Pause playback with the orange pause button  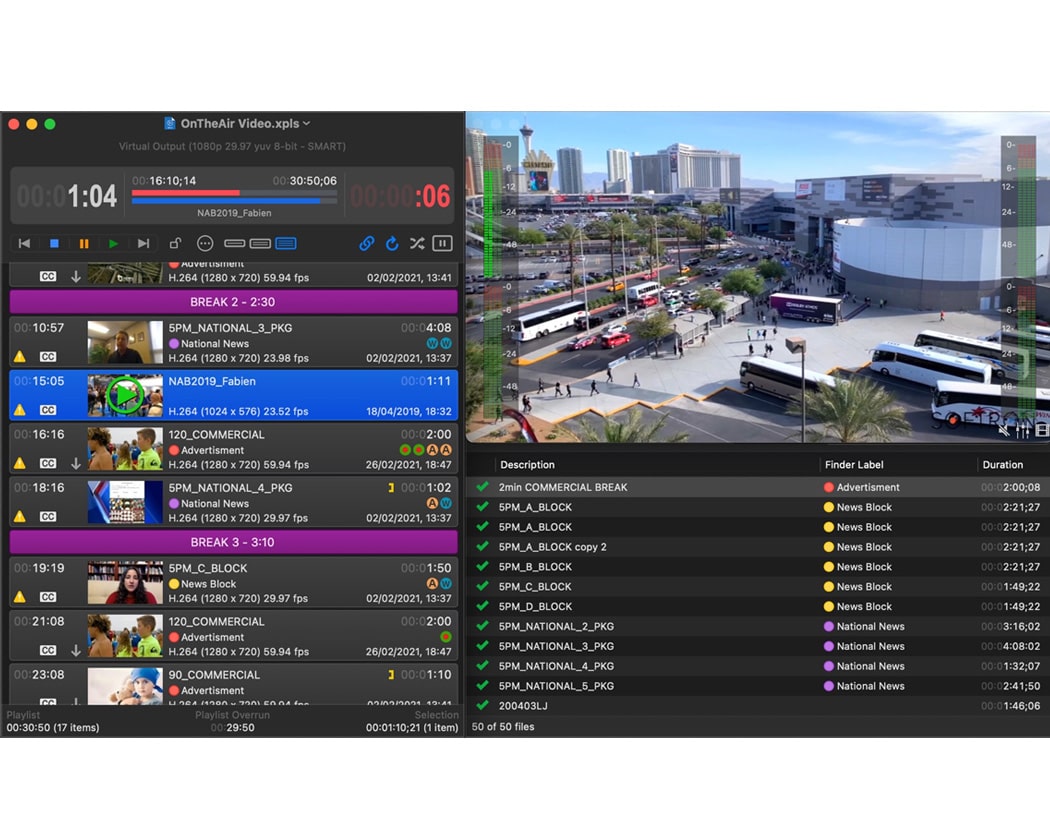coord(84,244)
